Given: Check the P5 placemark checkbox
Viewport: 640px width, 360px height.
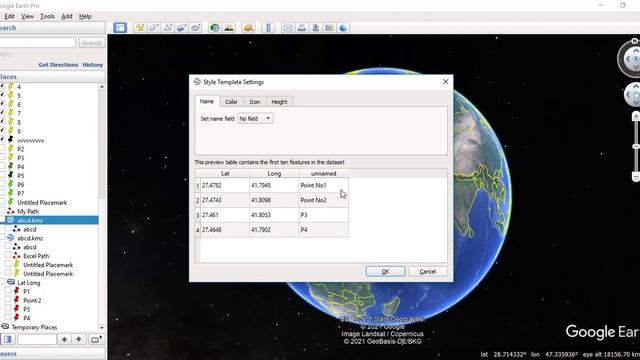Looking at the screenshot, I should point(2,176).
